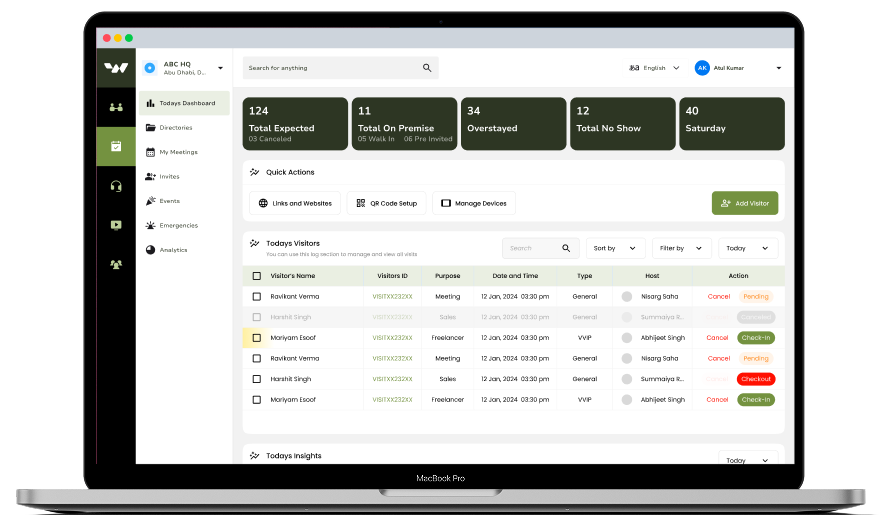Open the Filter by dropdown
887x520 pixels.
[x=681, y=248]
